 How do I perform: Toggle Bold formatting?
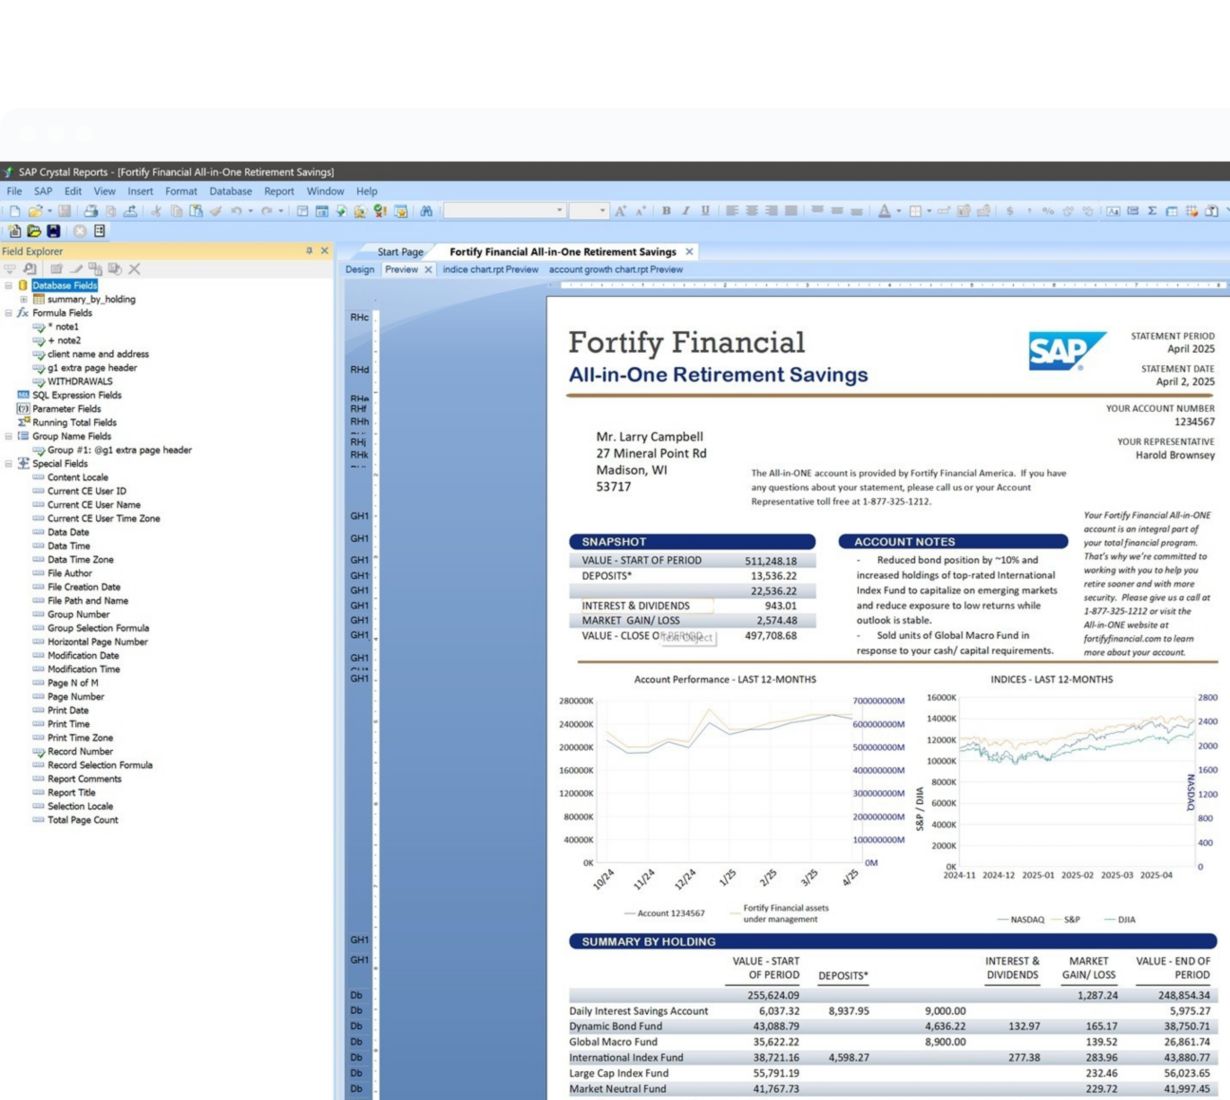(666, 211)
